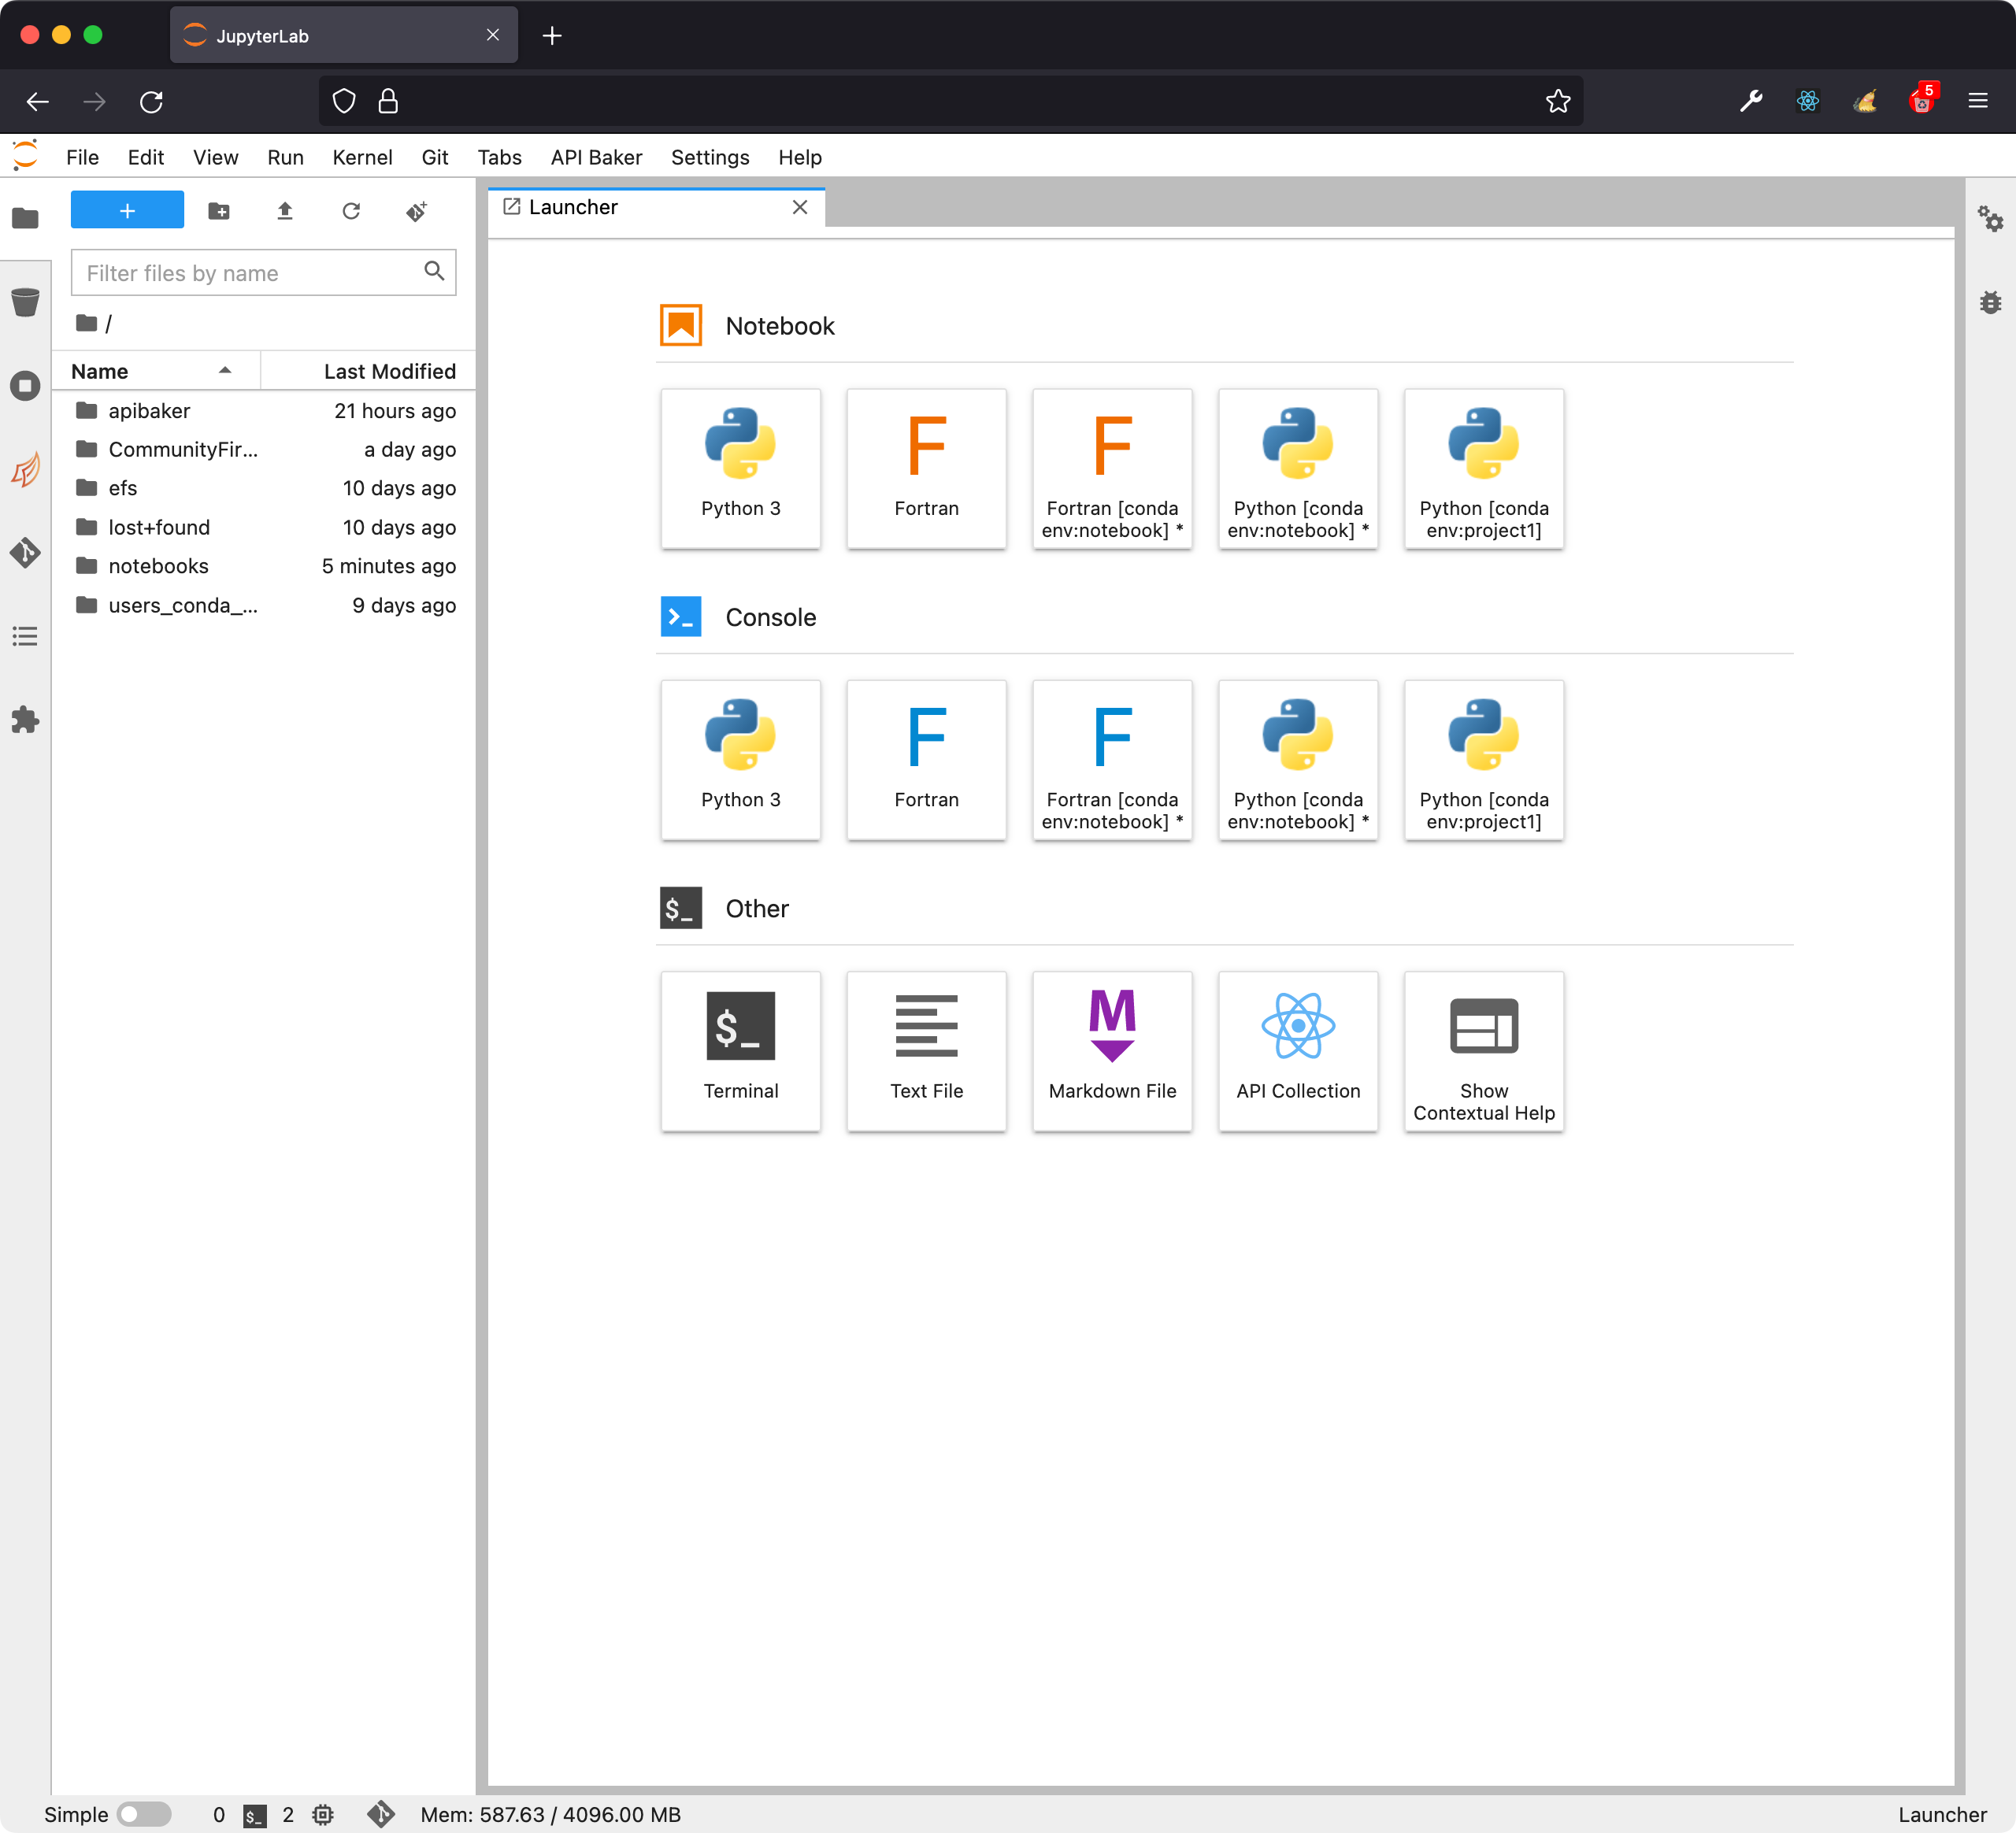Click the blue New Launcher plus button
The width and height of the screenshot is (2016, 1833).
click(127, 211)
